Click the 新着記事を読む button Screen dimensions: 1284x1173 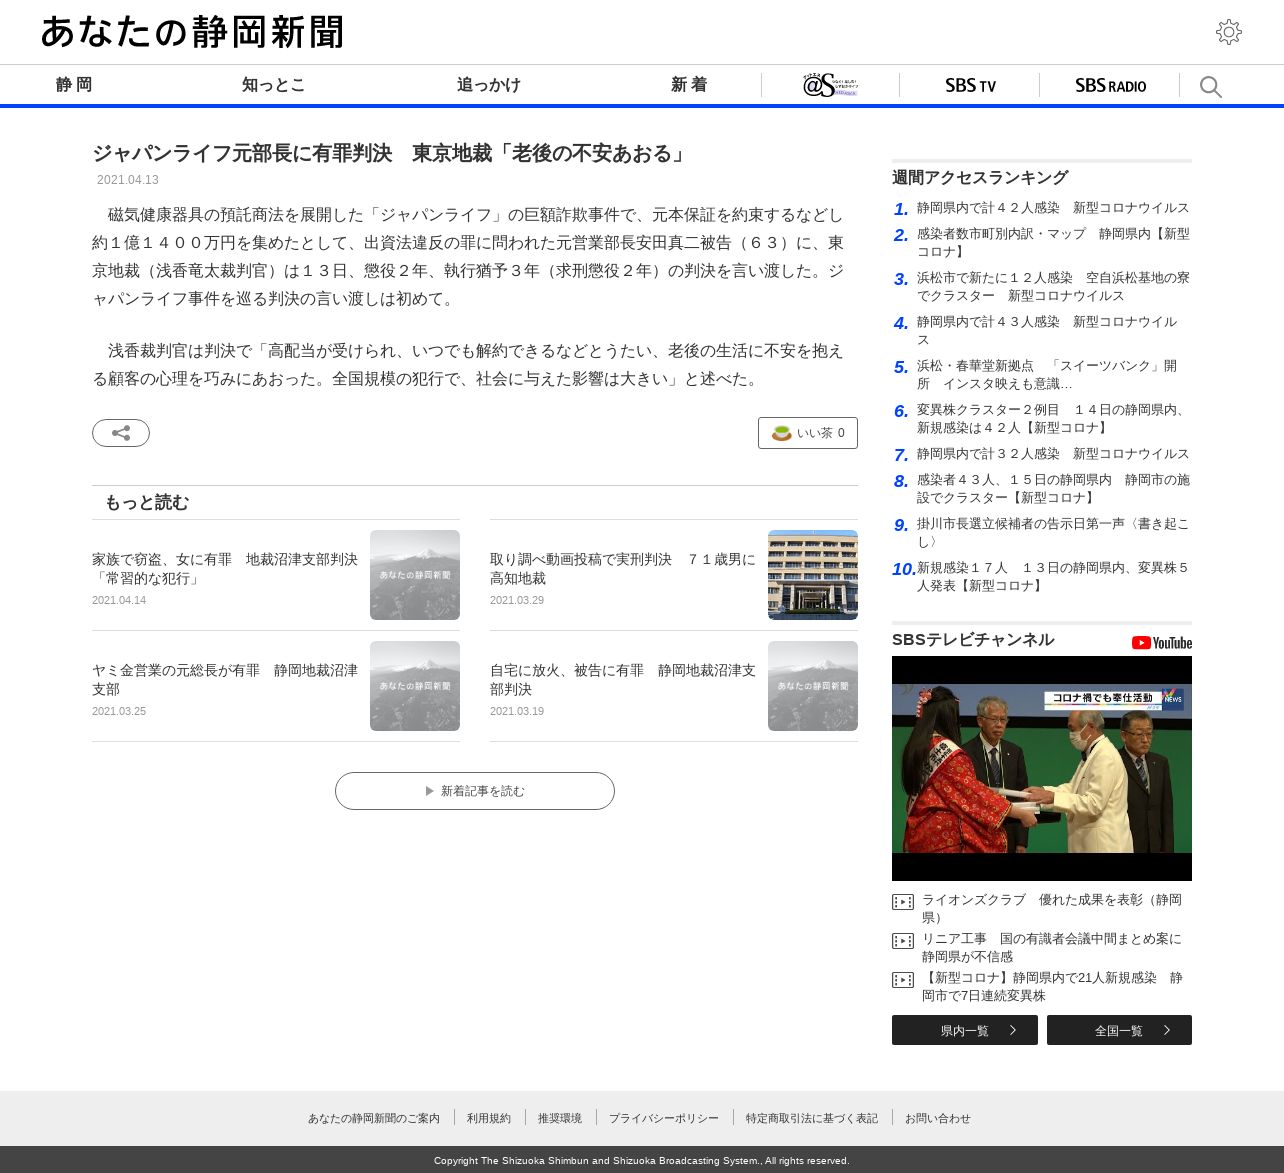click(x=475, y=791)
